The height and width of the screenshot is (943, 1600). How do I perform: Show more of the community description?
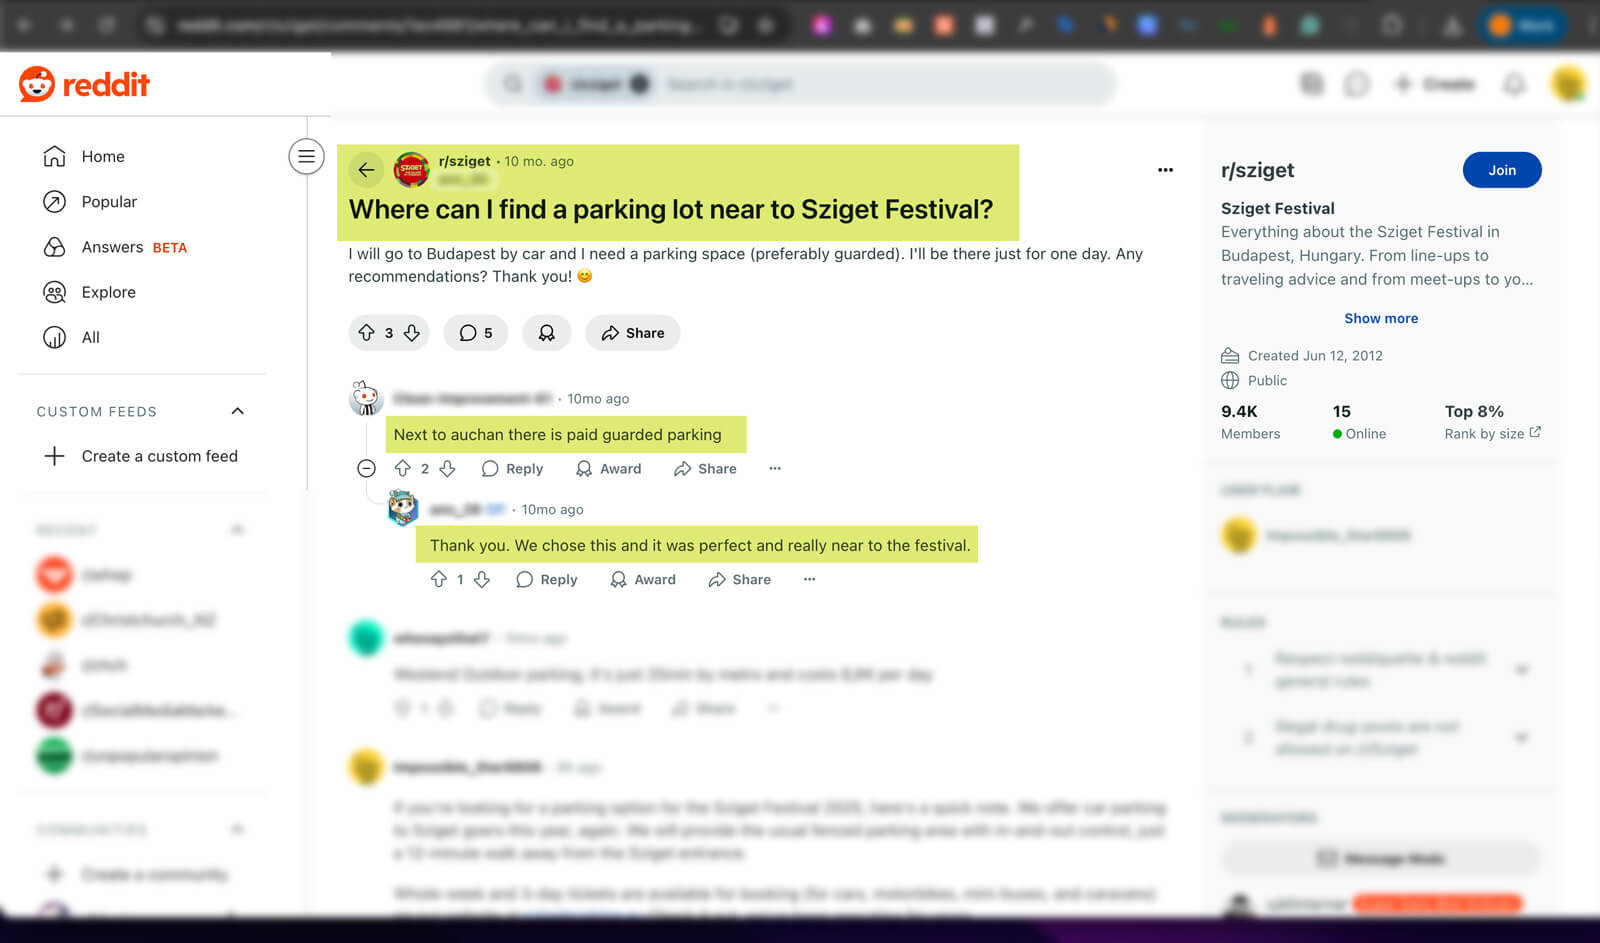pos(1381,318)
